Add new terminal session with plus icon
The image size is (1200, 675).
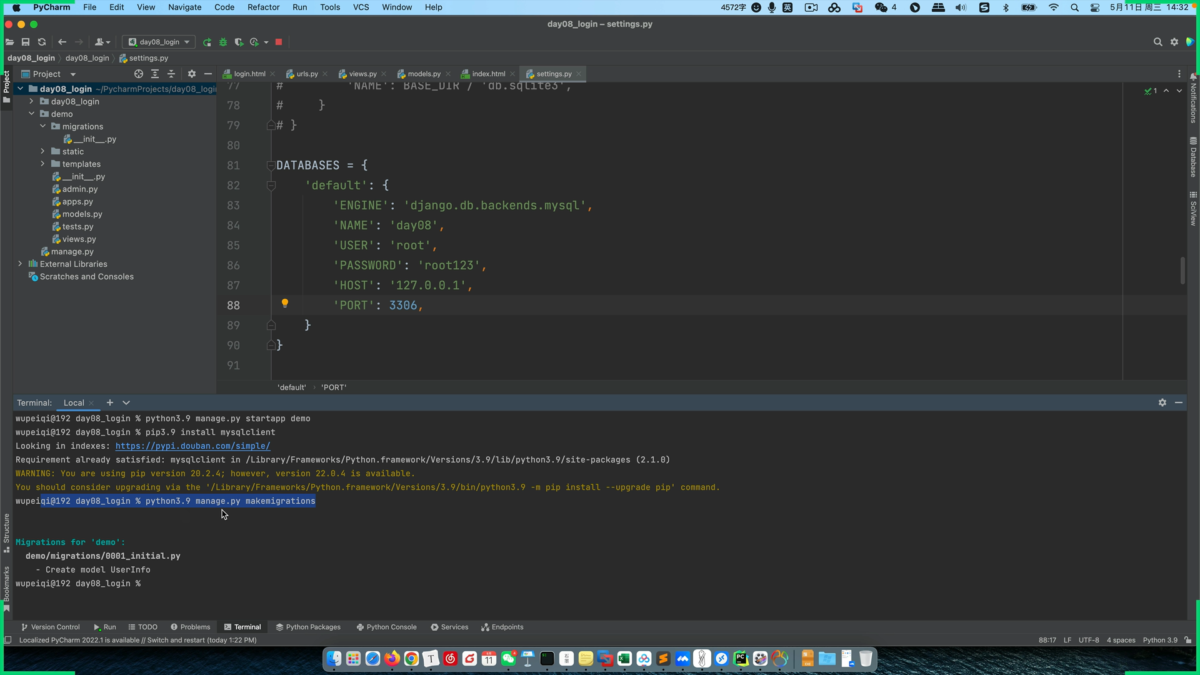coord(110,403)
